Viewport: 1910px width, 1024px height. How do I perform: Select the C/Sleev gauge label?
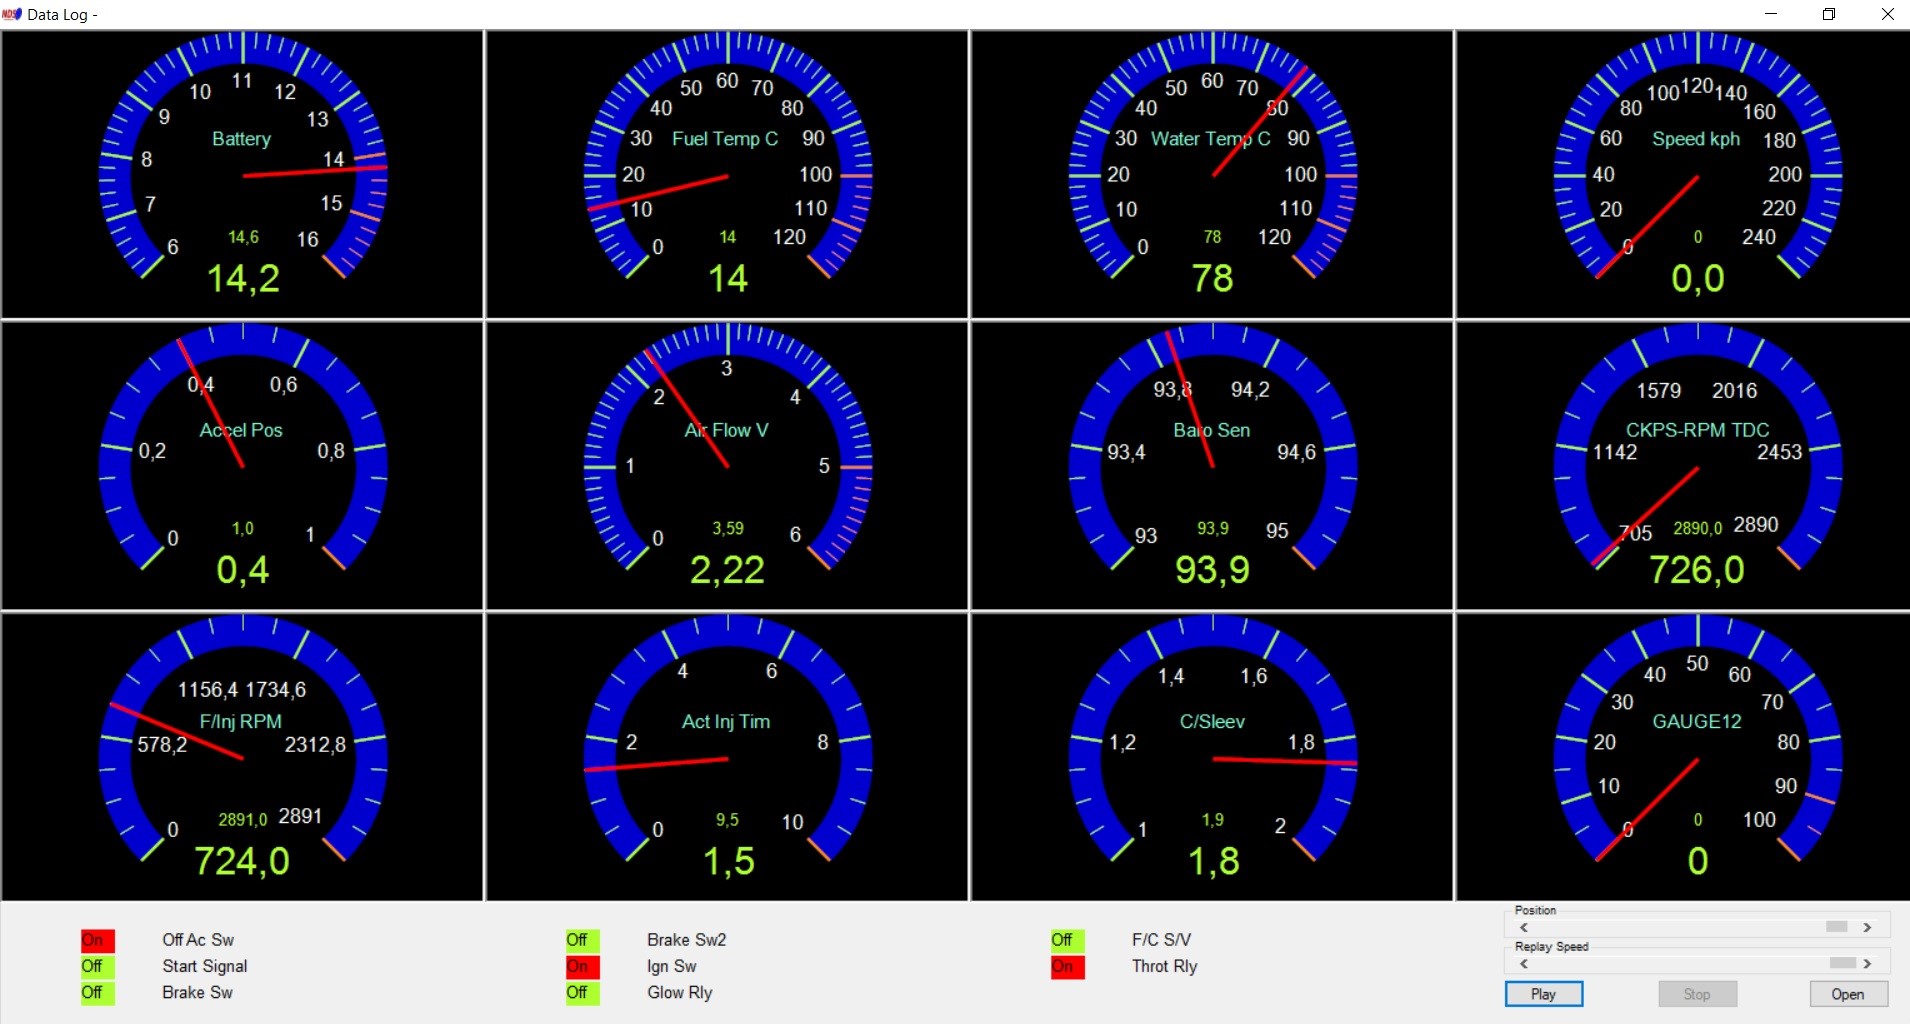pos(1212,721)
